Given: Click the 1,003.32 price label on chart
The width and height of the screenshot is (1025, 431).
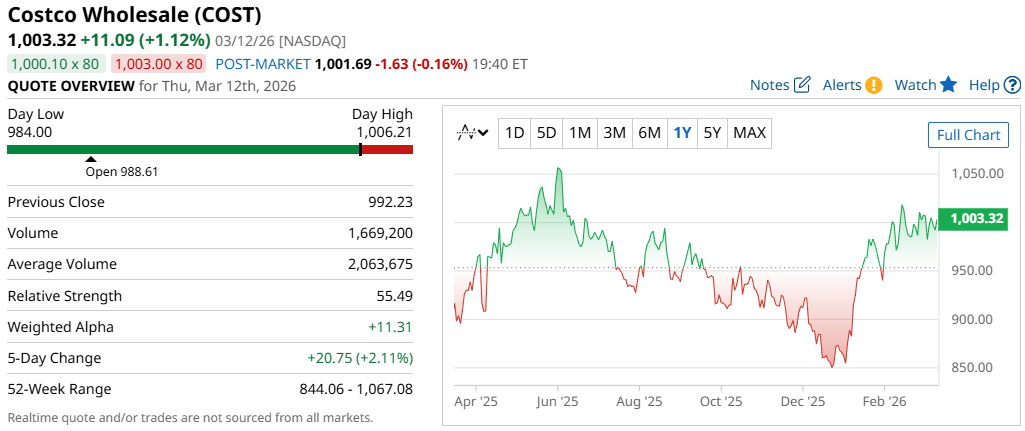Looking at the screenshot, I should (975, 219).
